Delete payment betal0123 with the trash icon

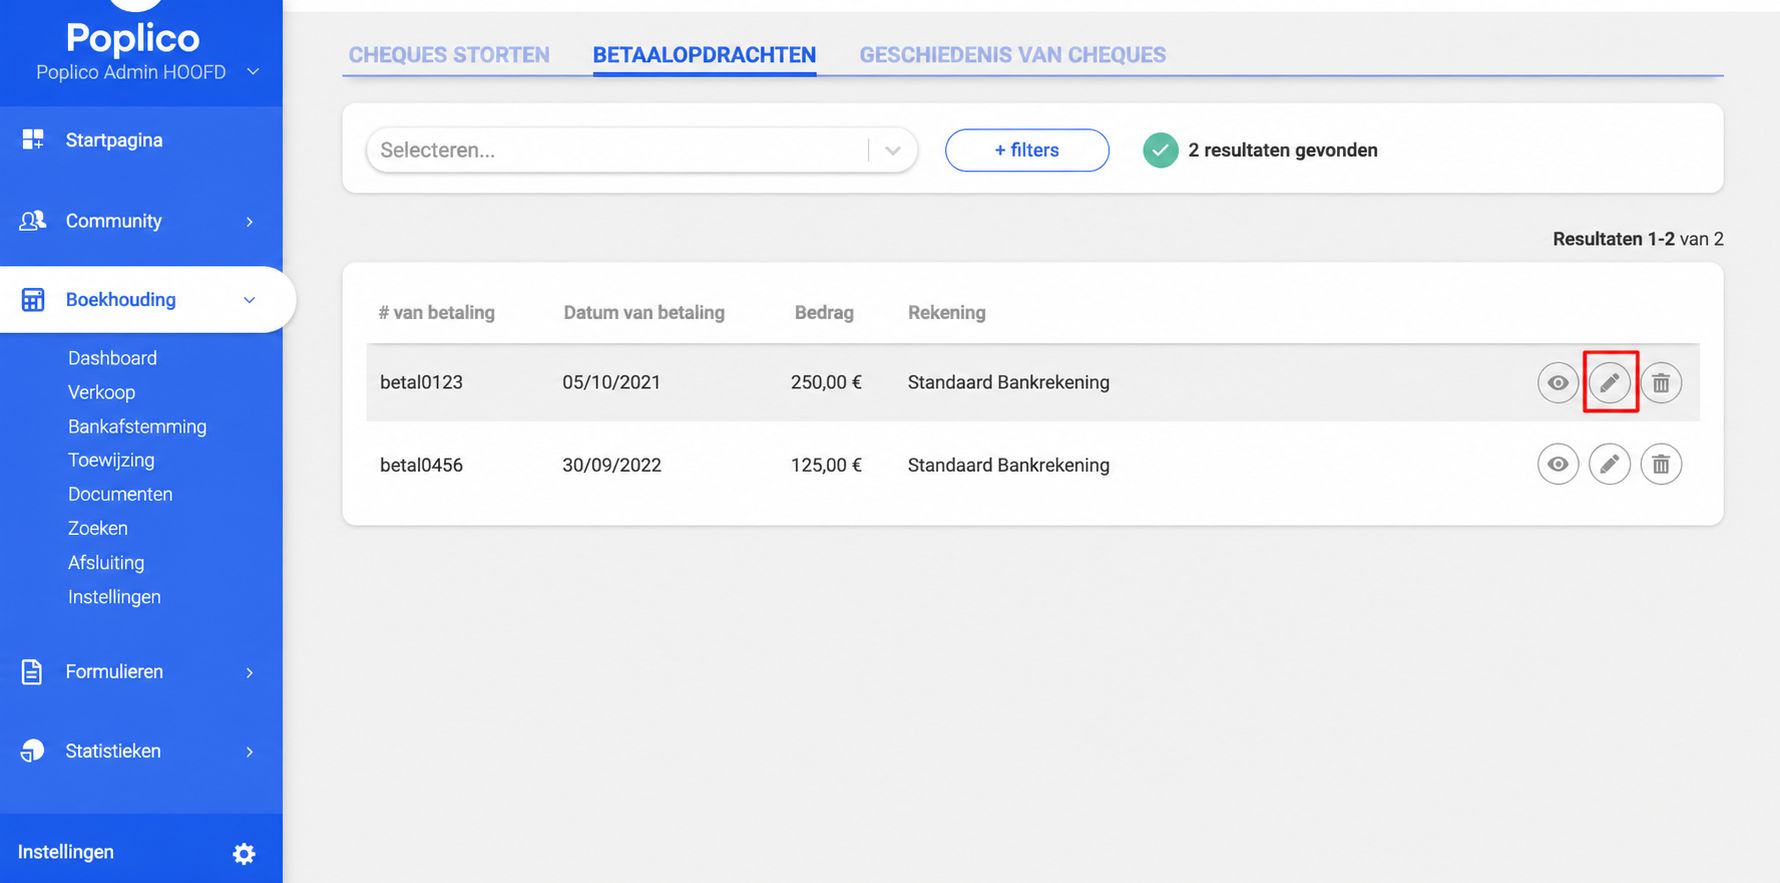1661,382
